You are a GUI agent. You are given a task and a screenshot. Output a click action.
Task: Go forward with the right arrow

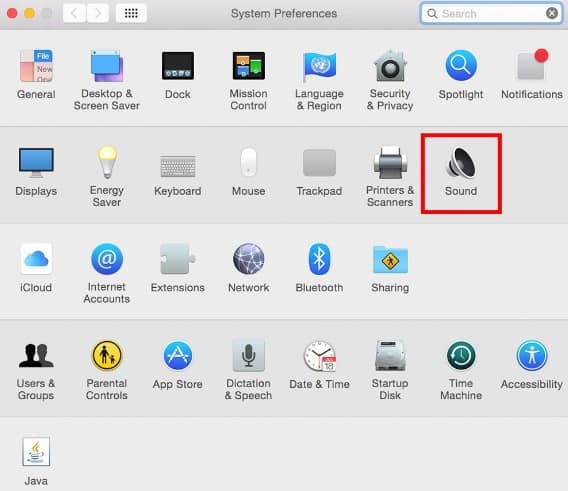(97, 13)
